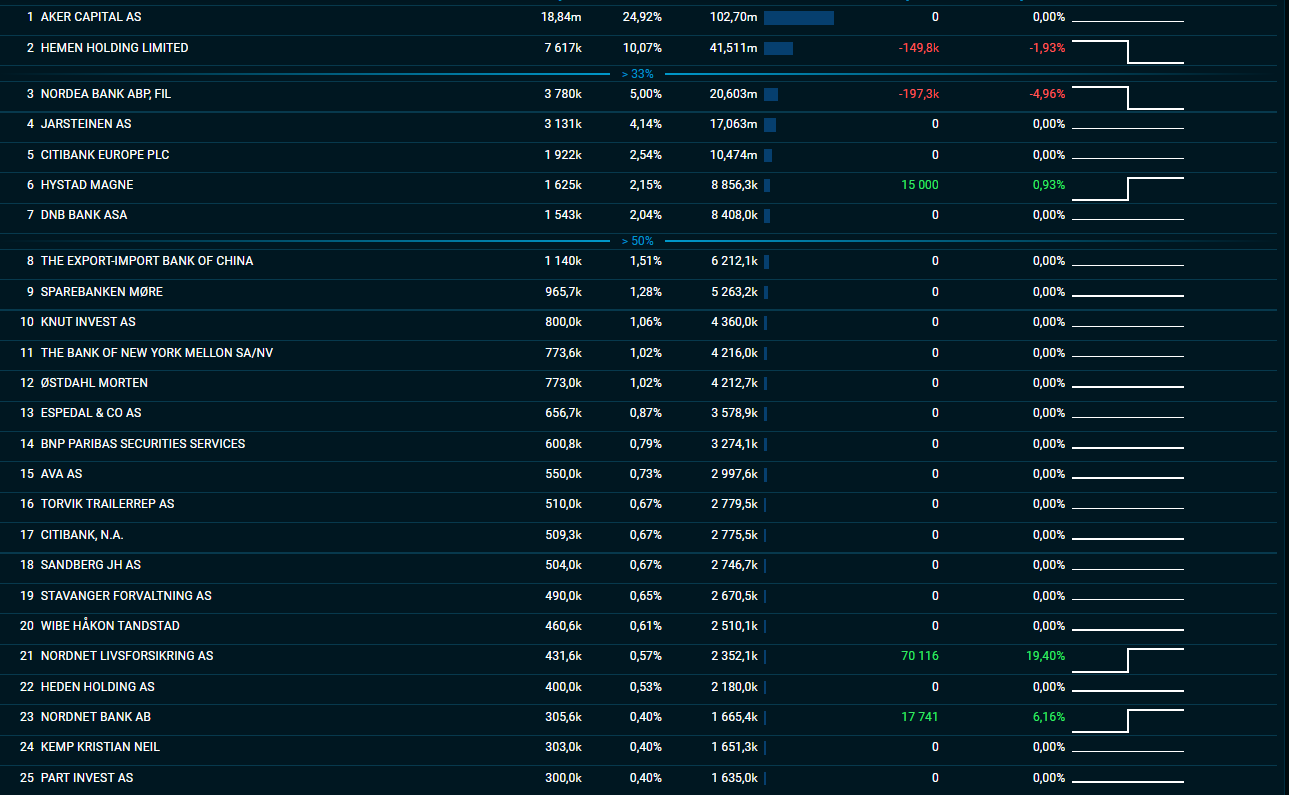Click the 19,40% change percentage
1289x795 pixels.
click(x=1046, y=656)
